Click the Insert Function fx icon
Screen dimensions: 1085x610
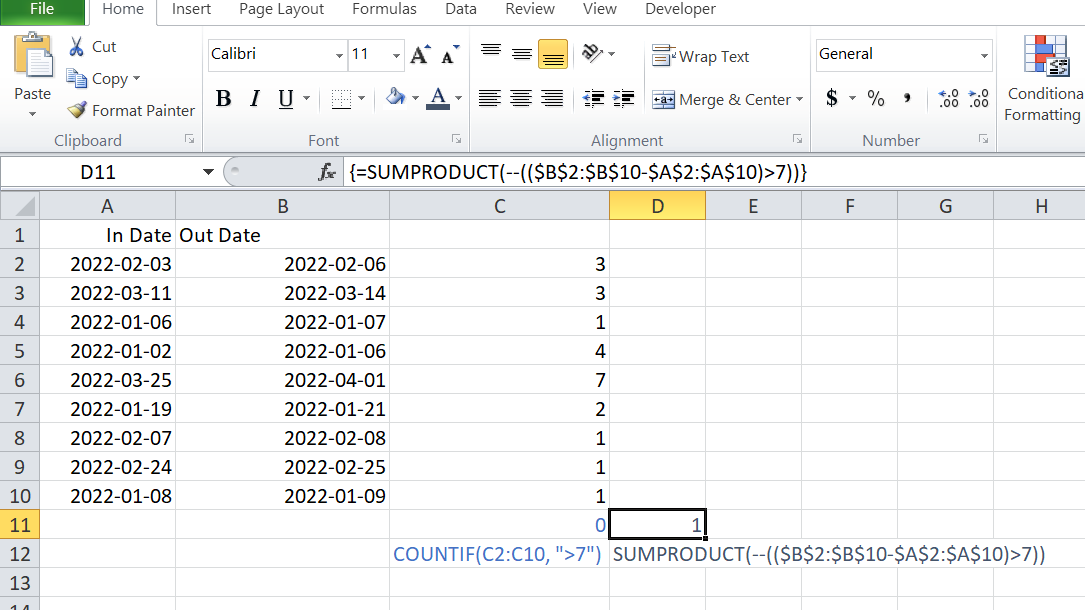pos(327,172)
